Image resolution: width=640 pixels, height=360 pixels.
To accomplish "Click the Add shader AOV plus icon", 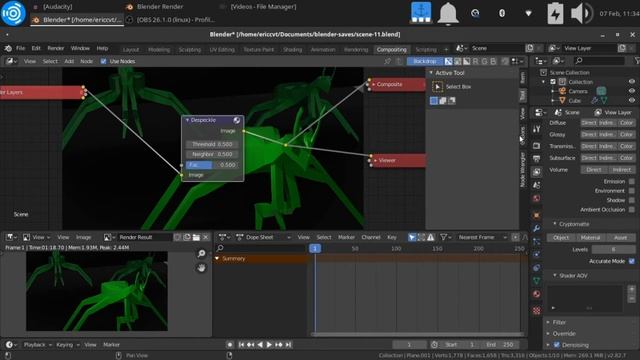I will 631,289.
